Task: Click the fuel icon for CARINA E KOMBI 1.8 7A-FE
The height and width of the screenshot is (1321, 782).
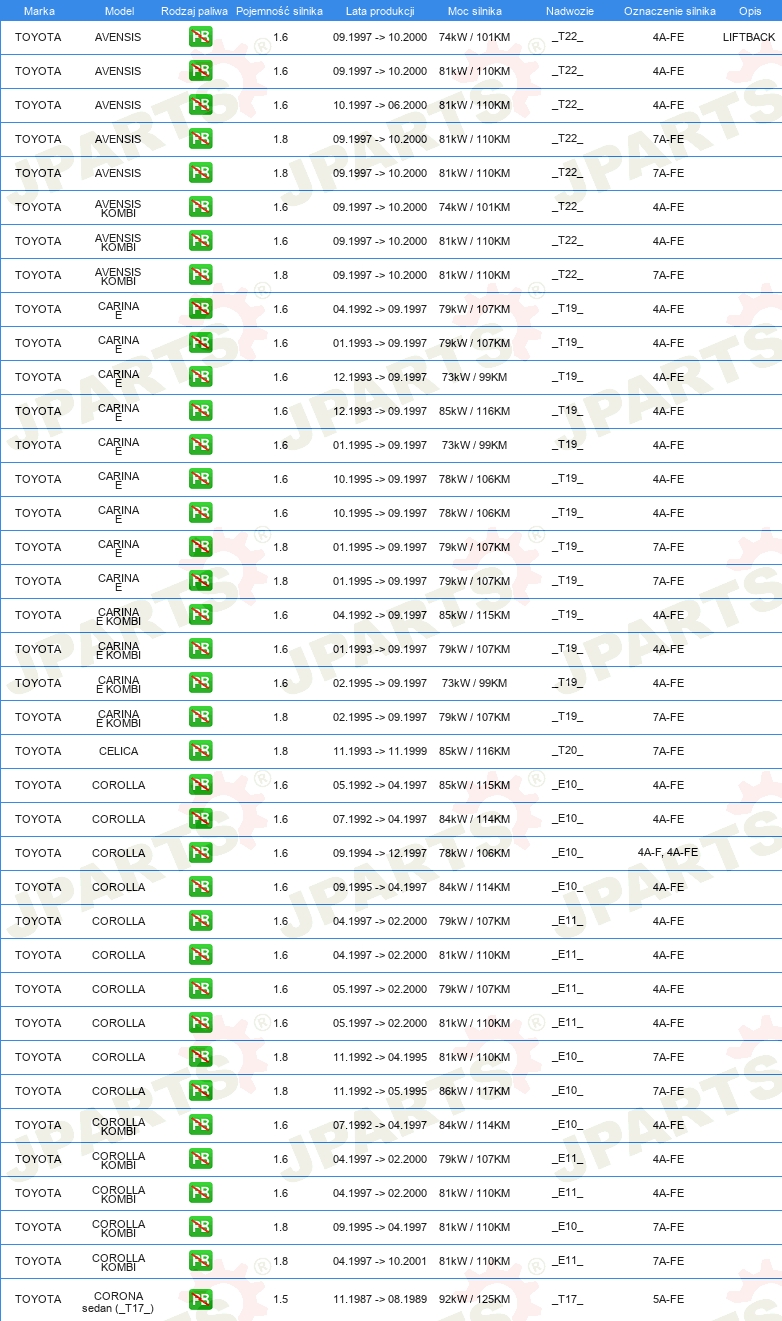Action: coord(200,717)
